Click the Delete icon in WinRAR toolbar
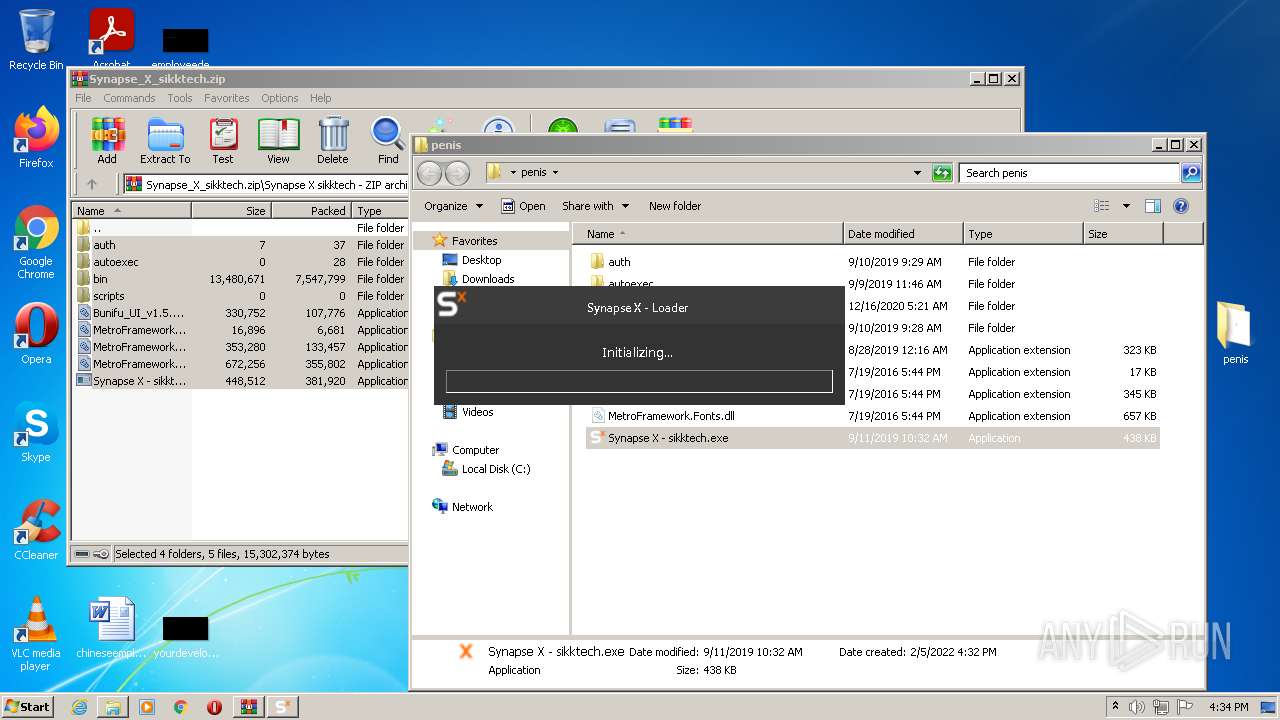 (x=333, y=141)
